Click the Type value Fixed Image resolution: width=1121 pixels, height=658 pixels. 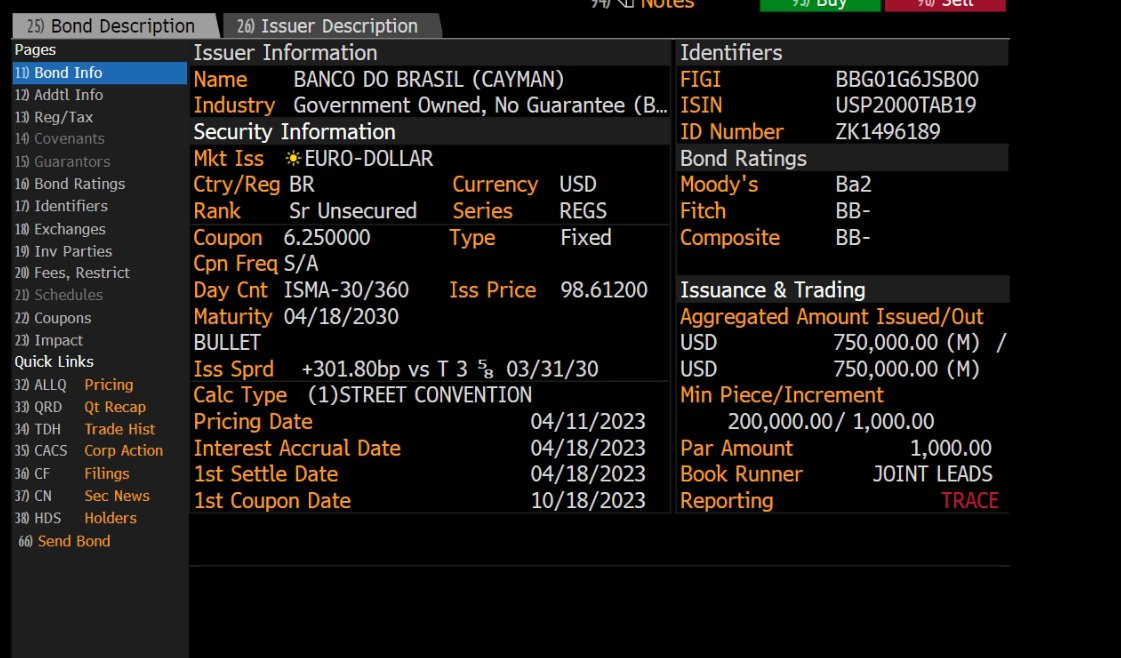(586, 237)
